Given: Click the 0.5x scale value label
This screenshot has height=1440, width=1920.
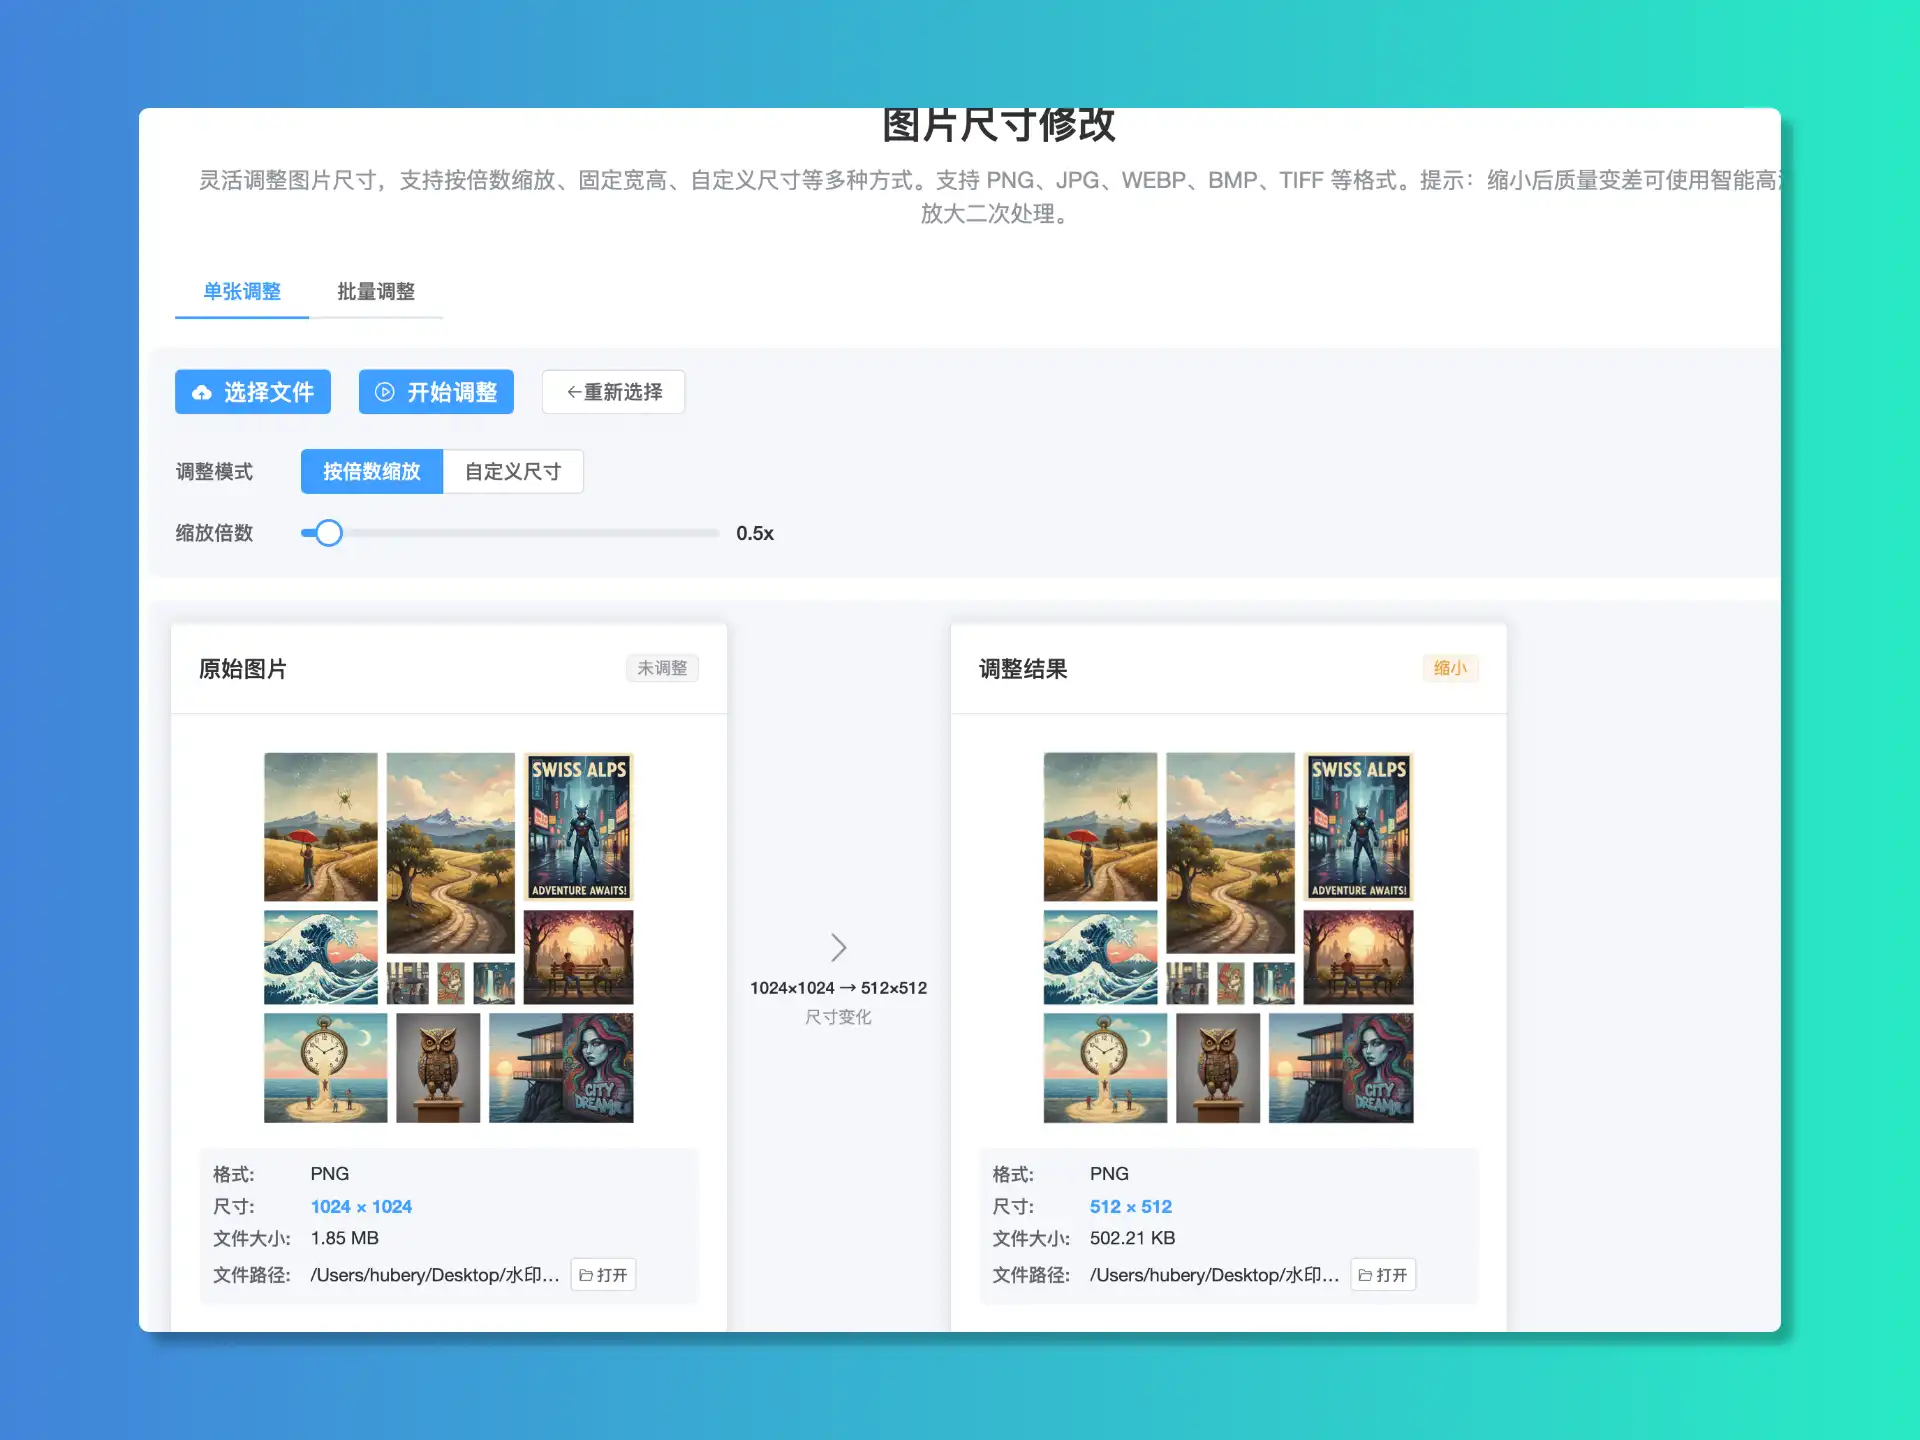Looking at the screenshot, I should pos(755,534).
